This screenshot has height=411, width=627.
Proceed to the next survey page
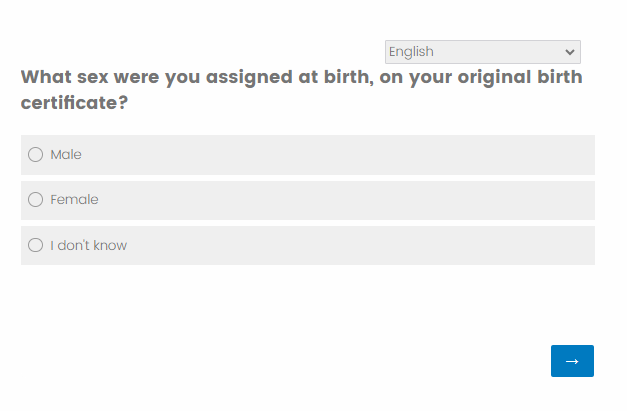click(572, 361)
